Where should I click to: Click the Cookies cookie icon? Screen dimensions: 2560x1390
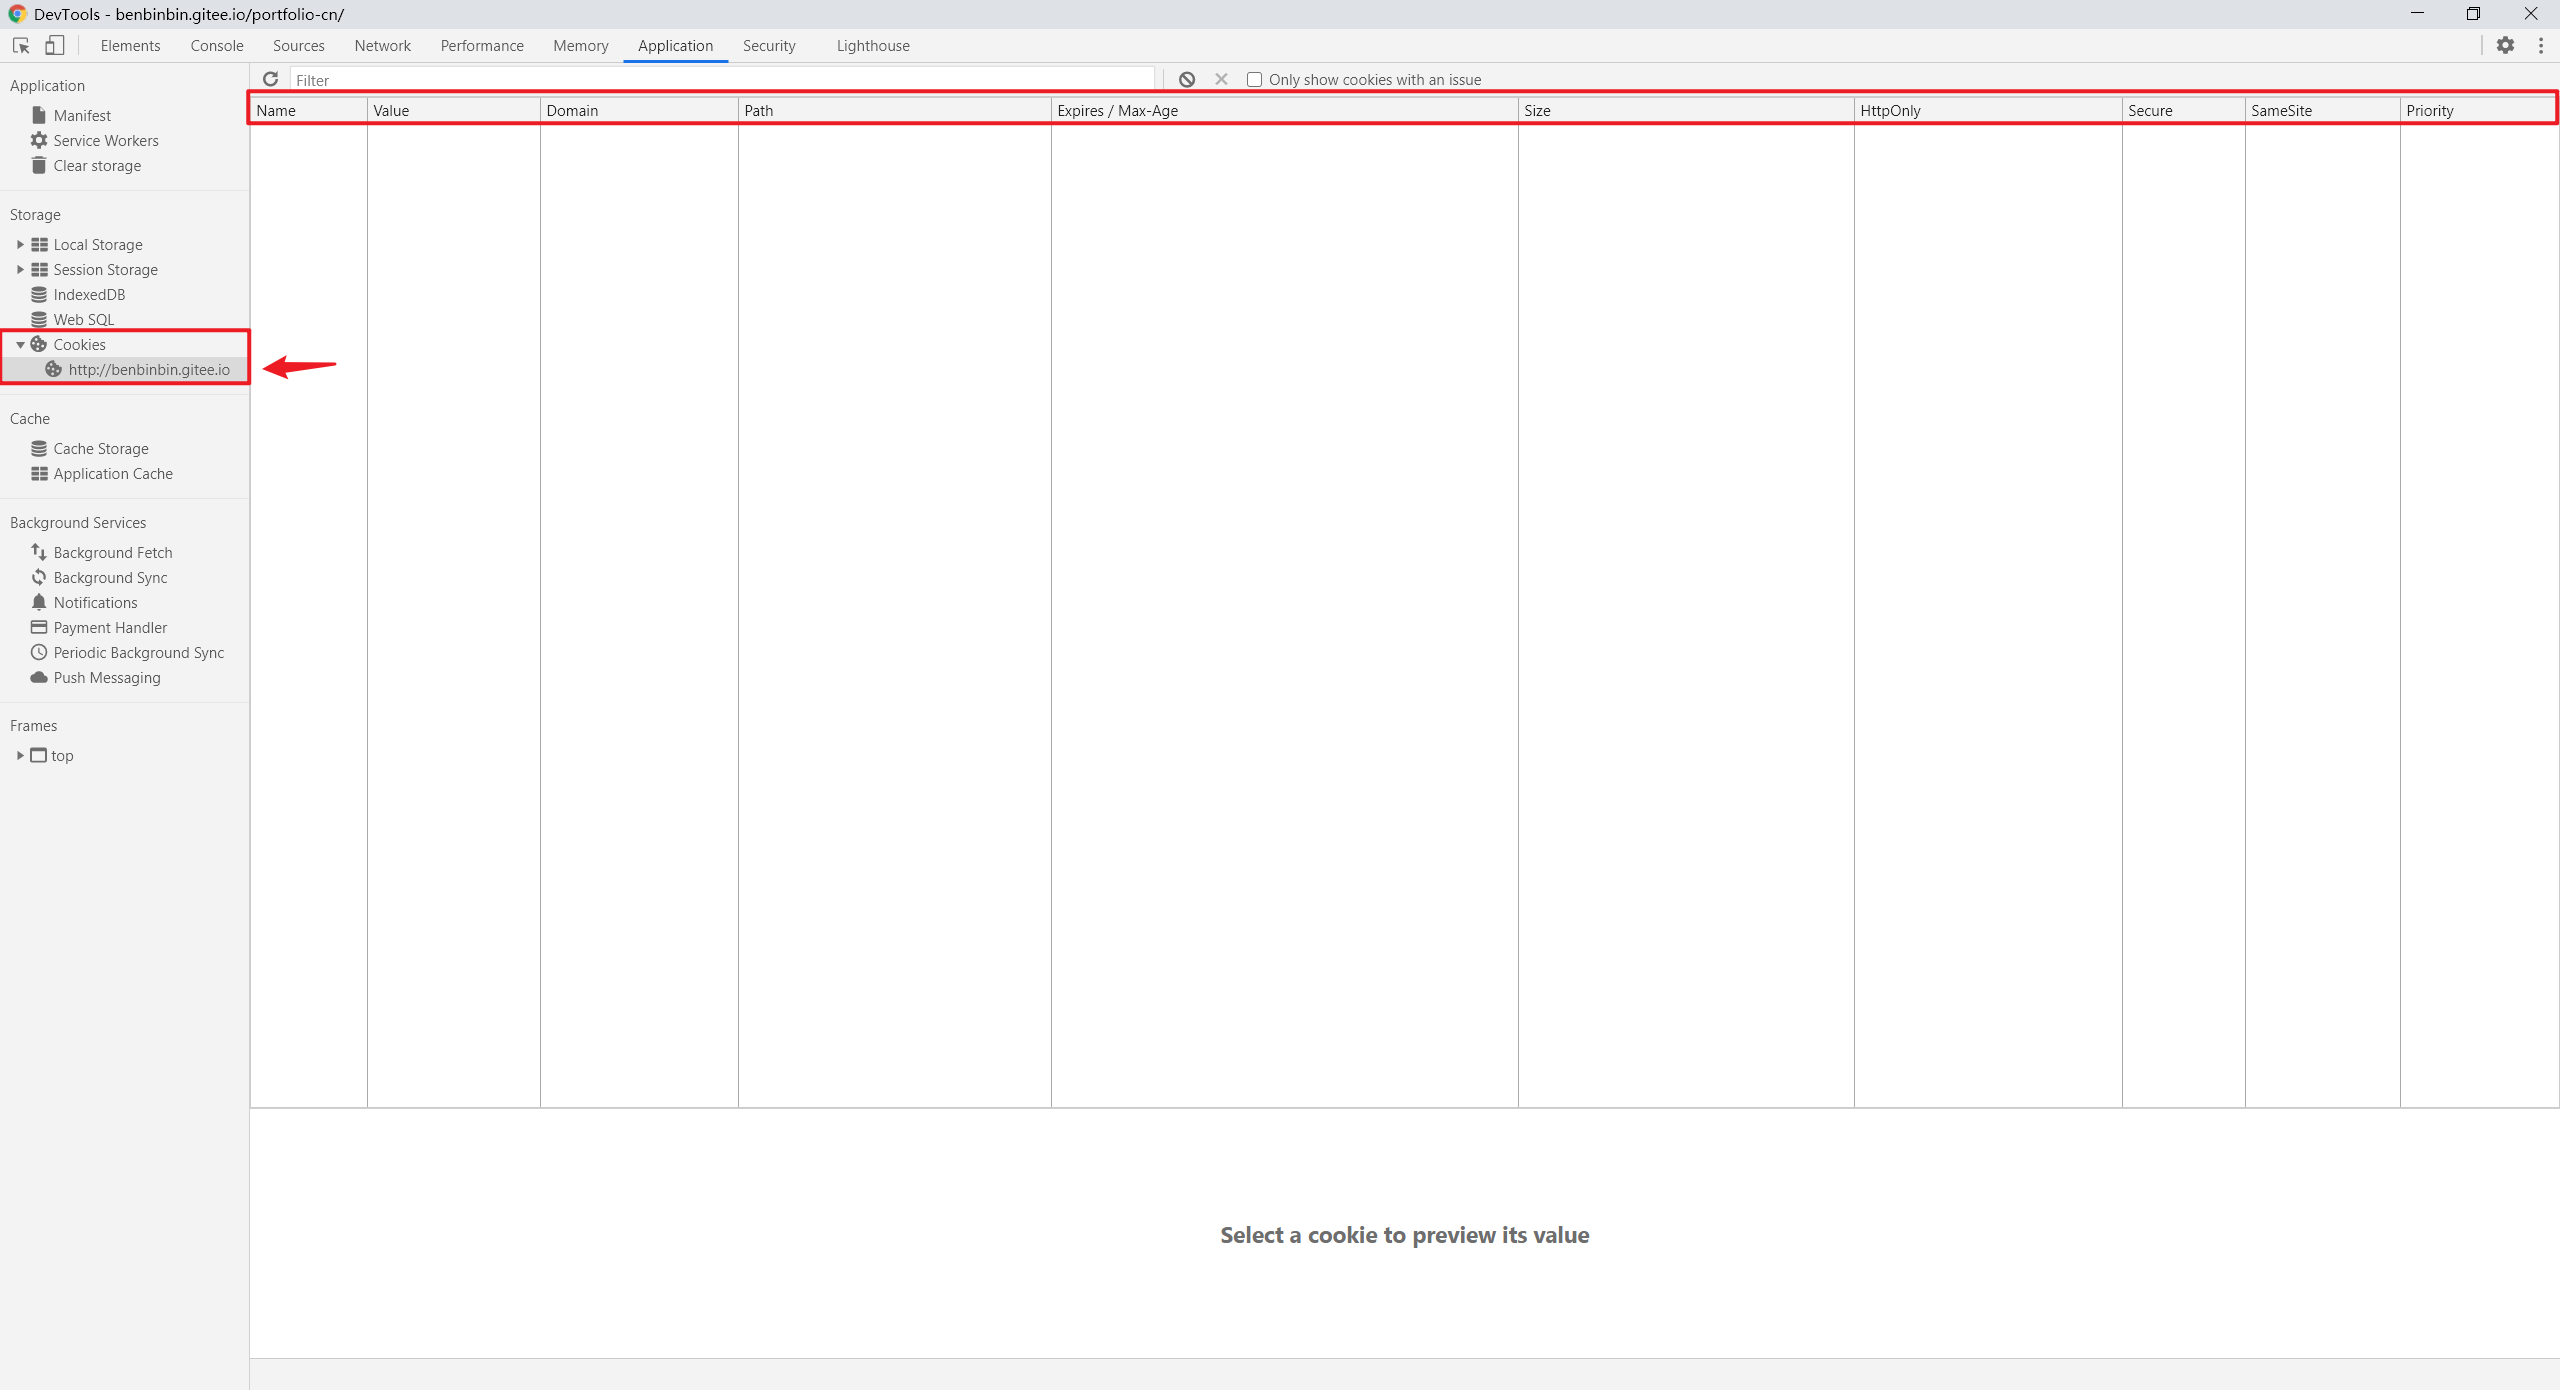coord(39,344)
